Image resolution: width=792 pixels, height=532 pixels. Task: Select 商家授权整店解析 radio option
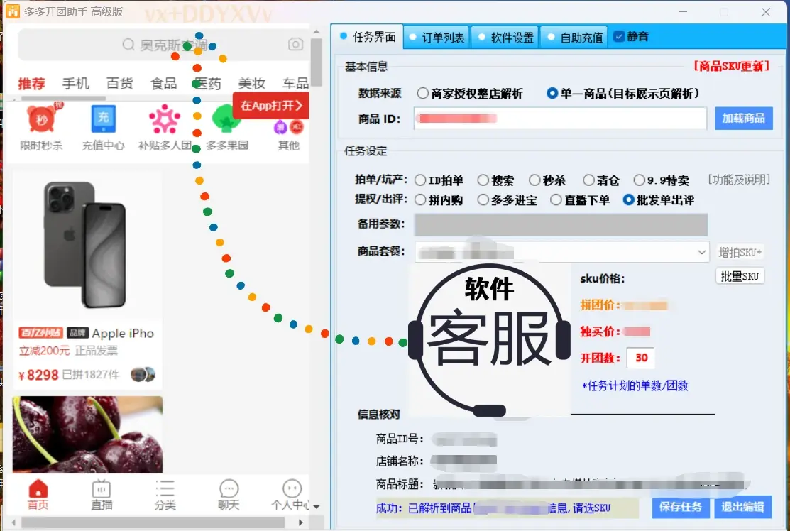(423, 93)
